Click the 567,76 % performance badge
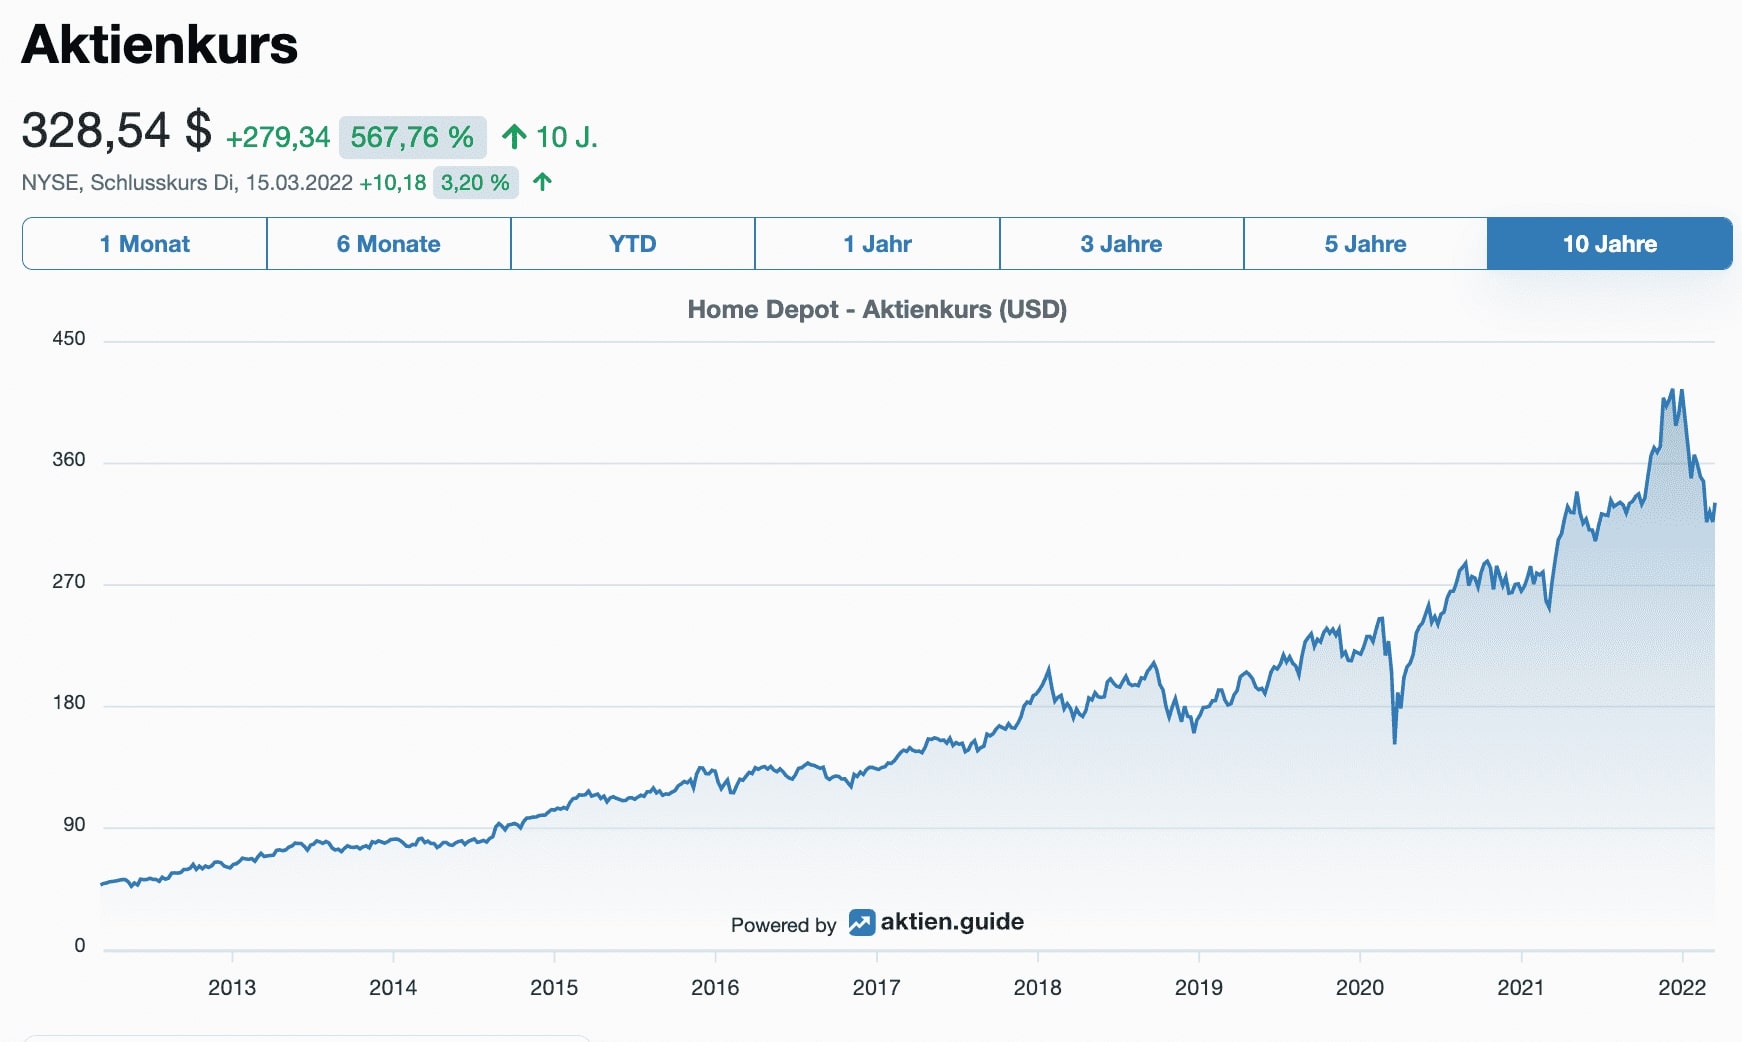This screenshot has width=1742, height=1042. (412, 137)
